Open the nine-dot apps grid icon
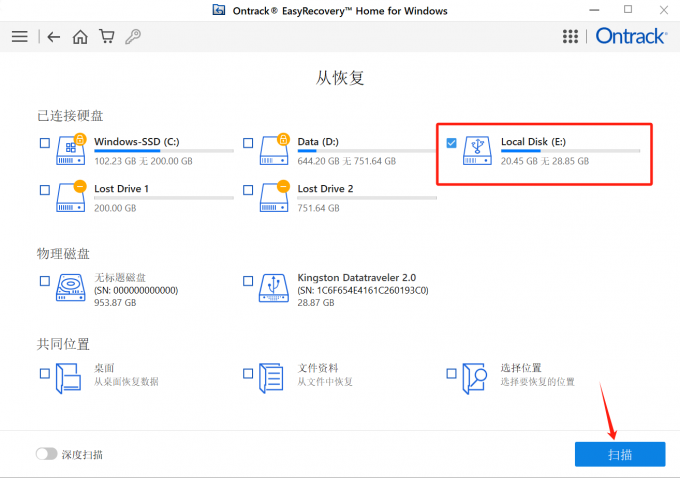The height and width of the screenshot is (478, 680). point(570,36)
